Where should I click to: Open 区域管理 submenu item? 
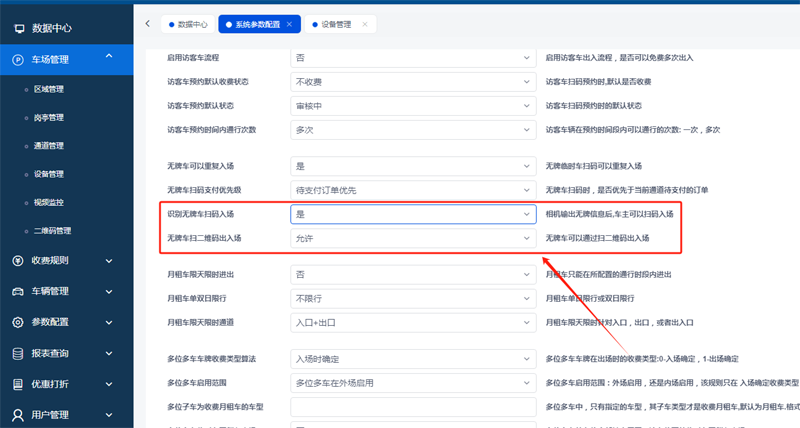48,89
